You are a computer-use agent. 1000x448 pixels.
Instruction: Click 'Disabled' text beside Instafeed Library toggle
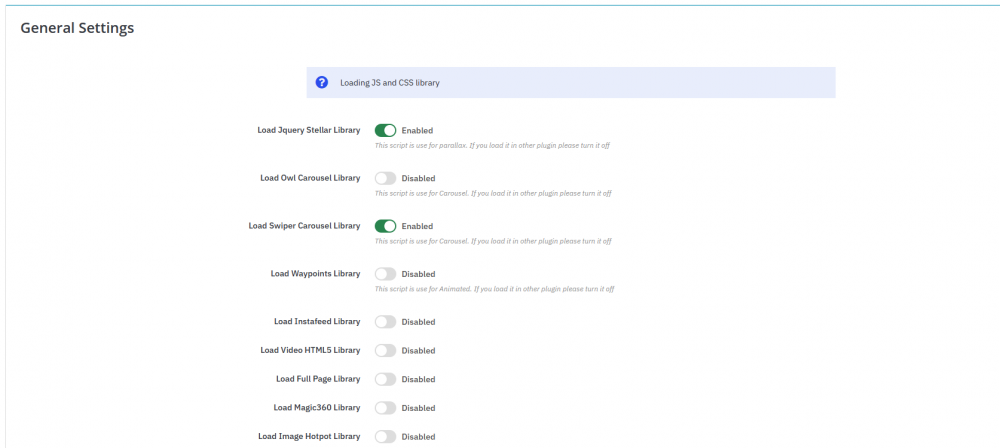pos(418,322)
